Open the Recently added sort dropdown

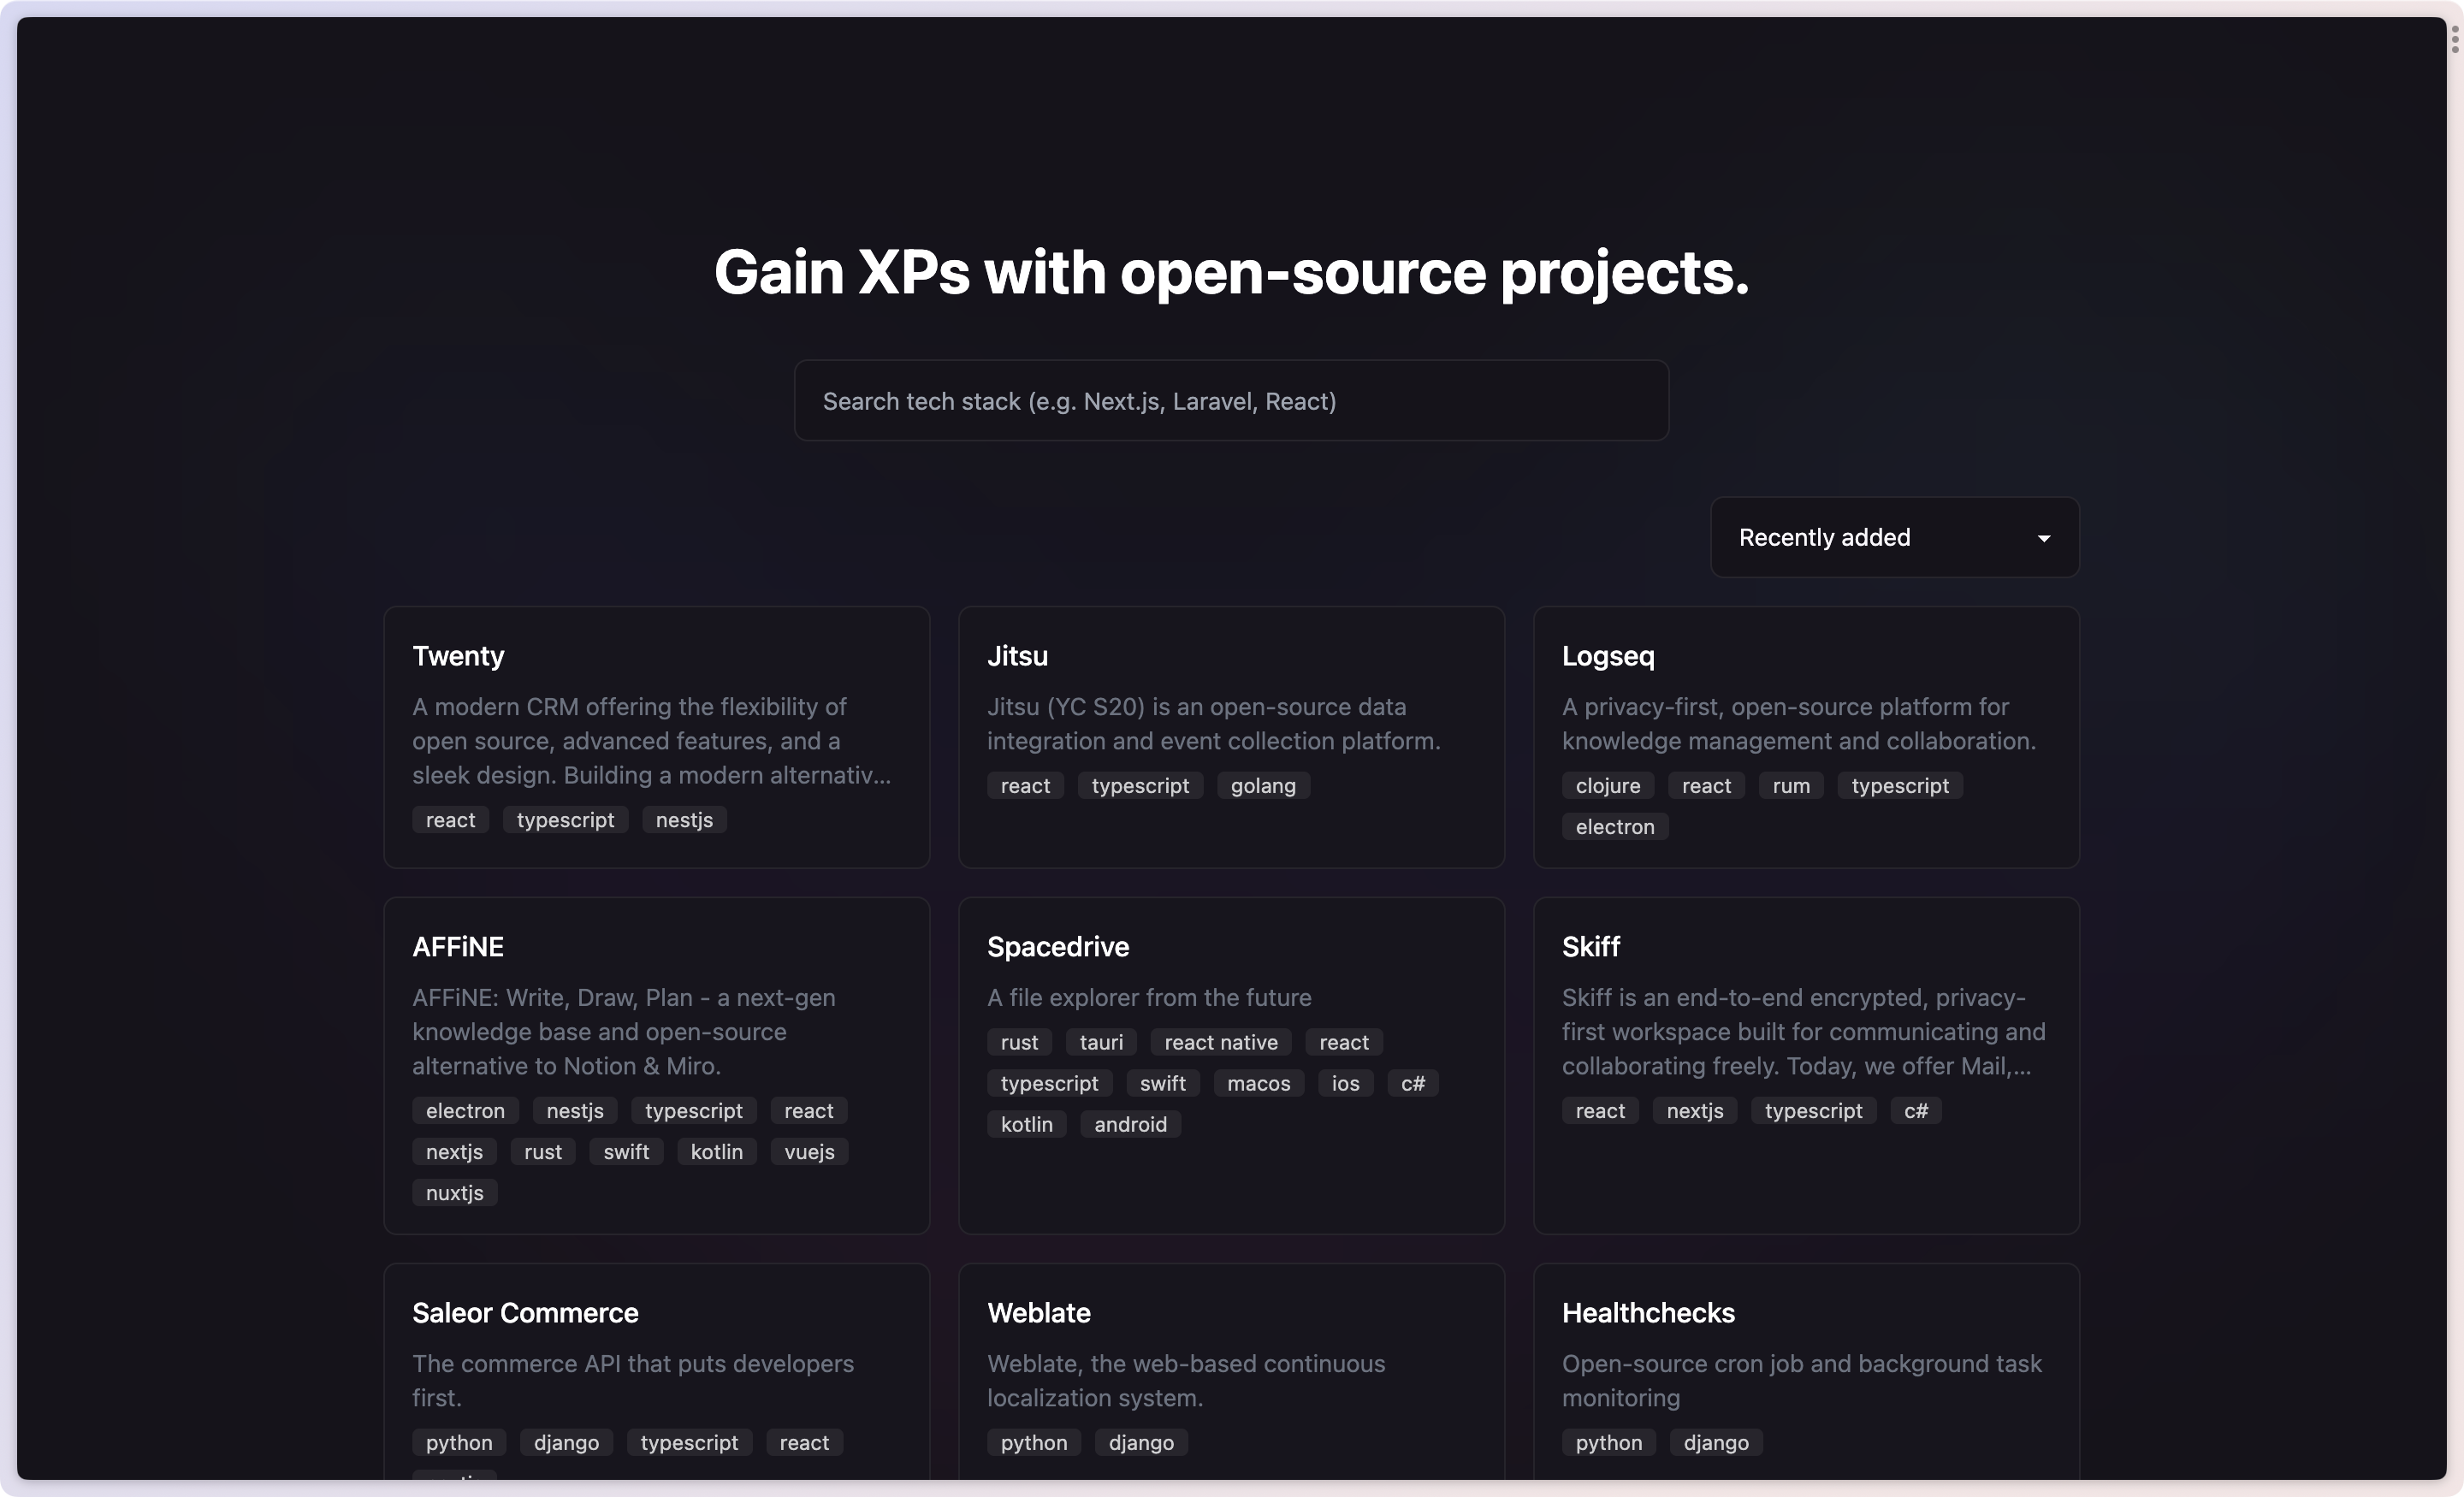click(1894, 537)
